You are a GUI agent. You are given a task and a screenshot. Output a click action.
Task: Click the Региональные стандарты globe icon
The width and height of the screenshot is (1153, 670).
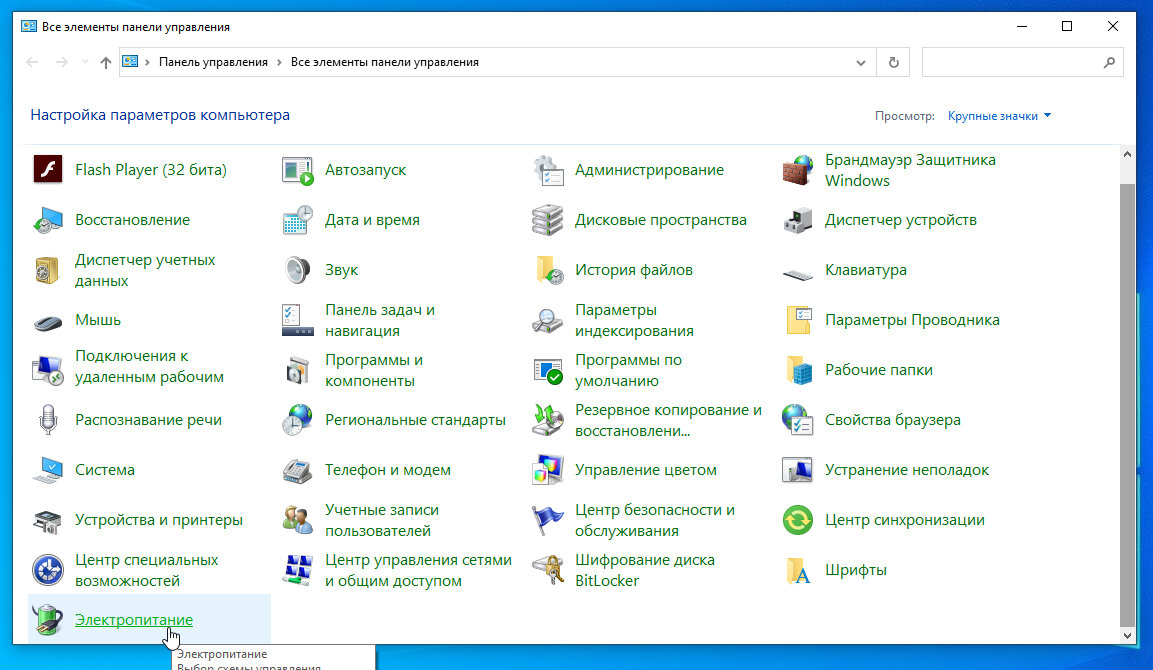[298, 420]
